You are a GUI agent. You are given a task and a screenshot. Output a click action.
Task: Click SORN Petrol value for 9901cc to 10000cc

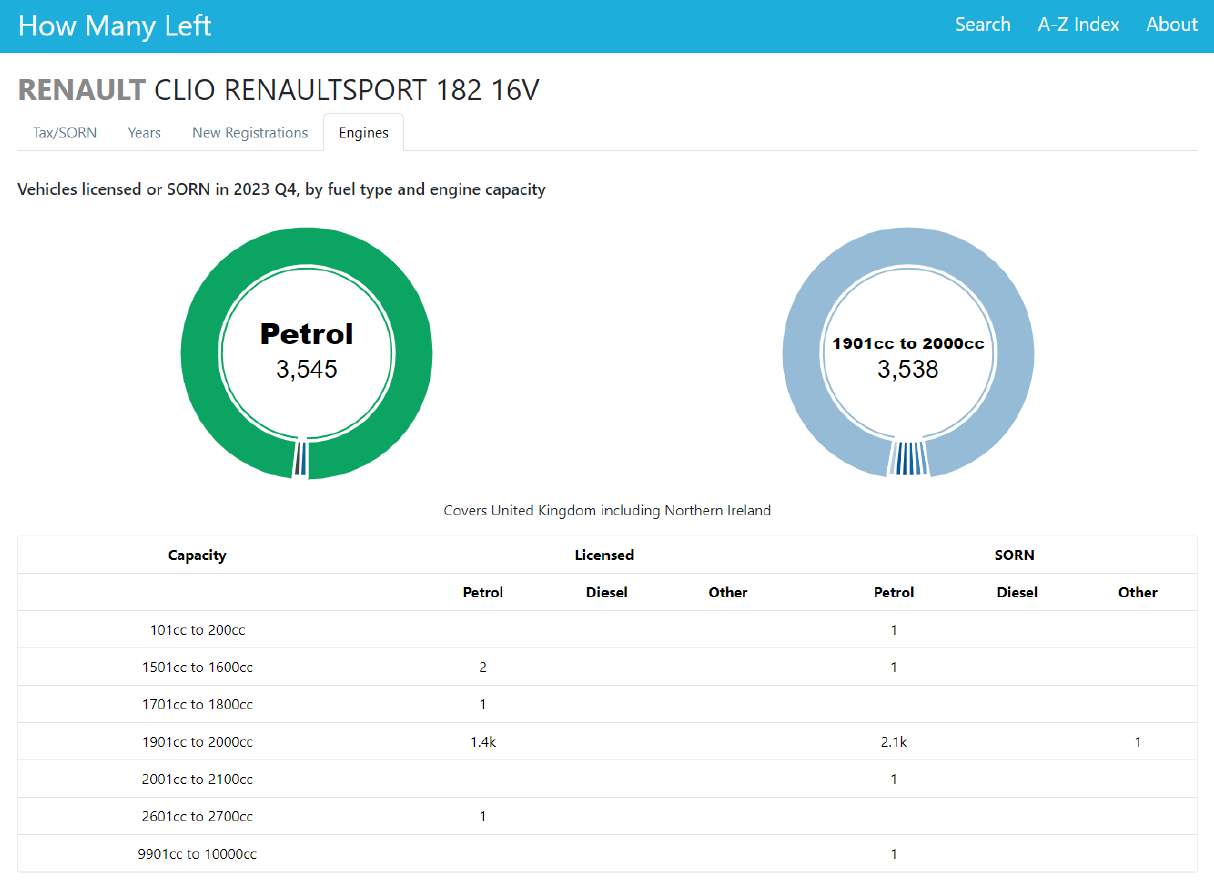click(894, 854)
